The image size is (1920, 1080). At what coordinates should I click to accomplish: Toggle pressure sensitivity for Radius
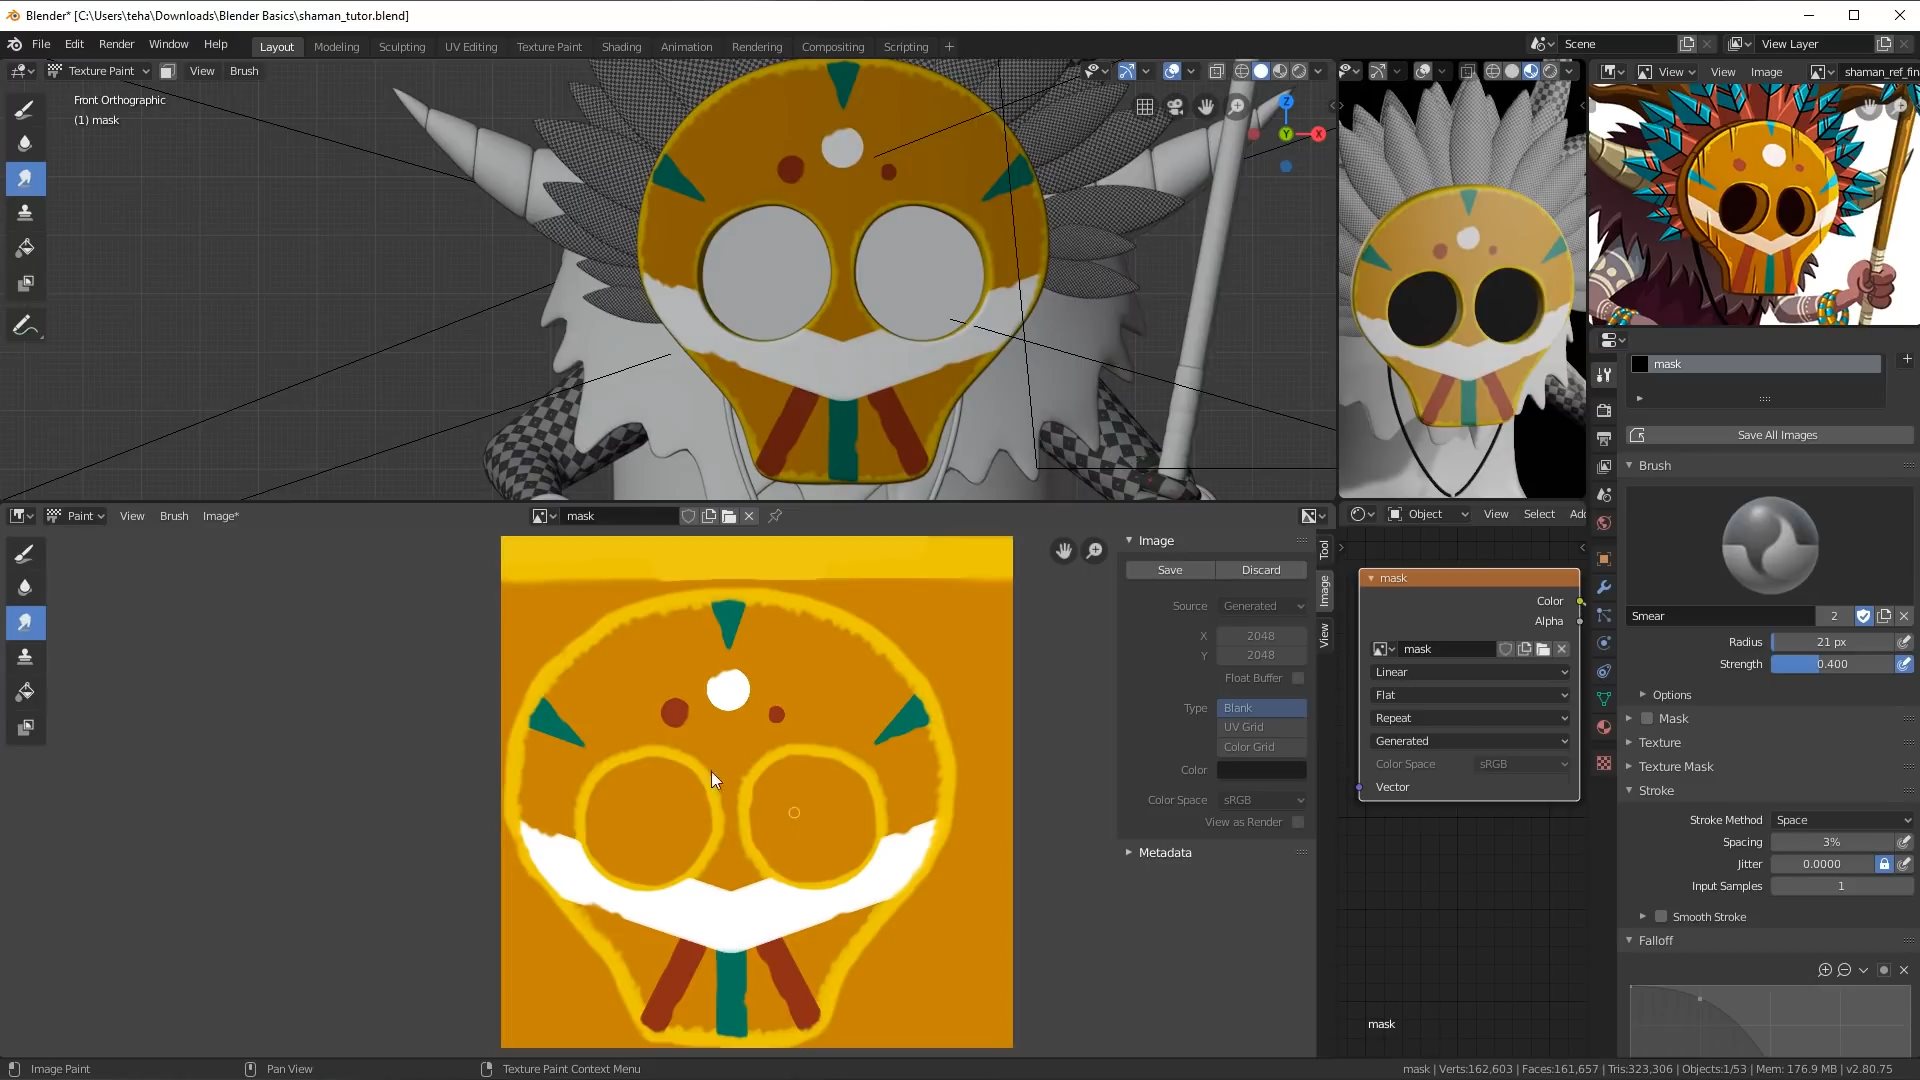pyautogui.click(x=1904, y=642)
